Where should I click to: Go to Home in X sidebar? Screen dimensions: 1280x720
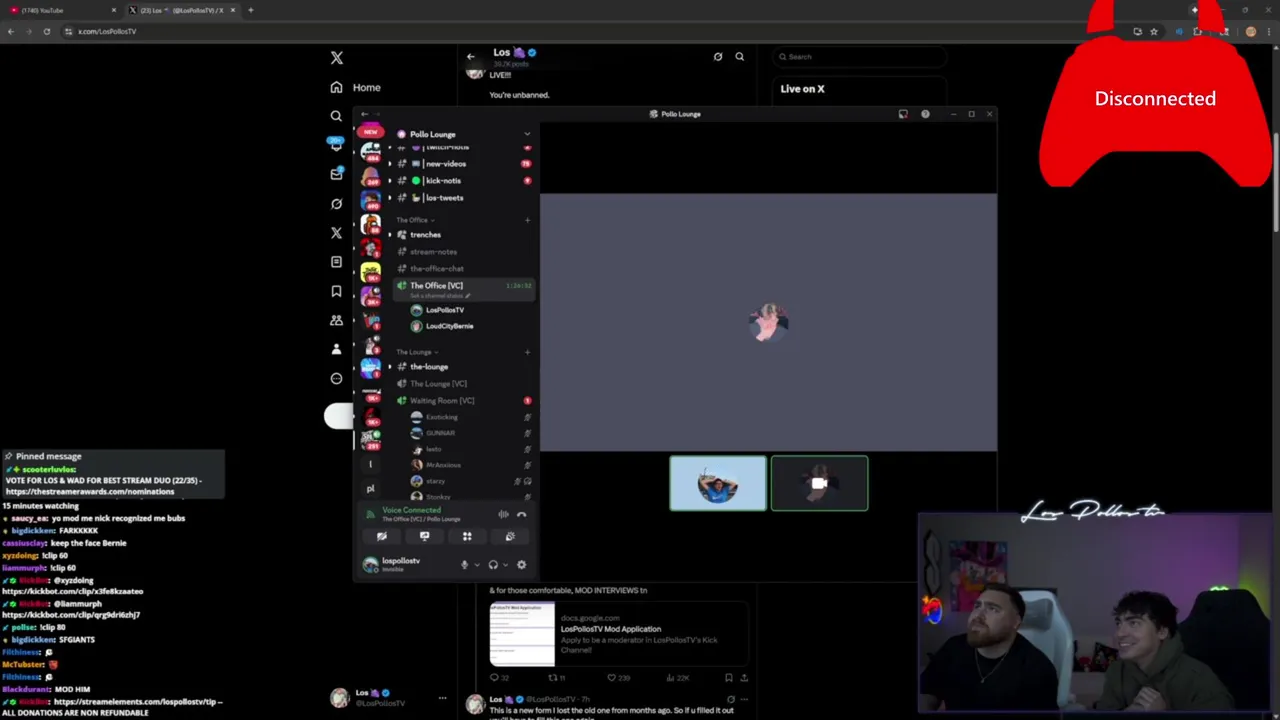point(356,88)
